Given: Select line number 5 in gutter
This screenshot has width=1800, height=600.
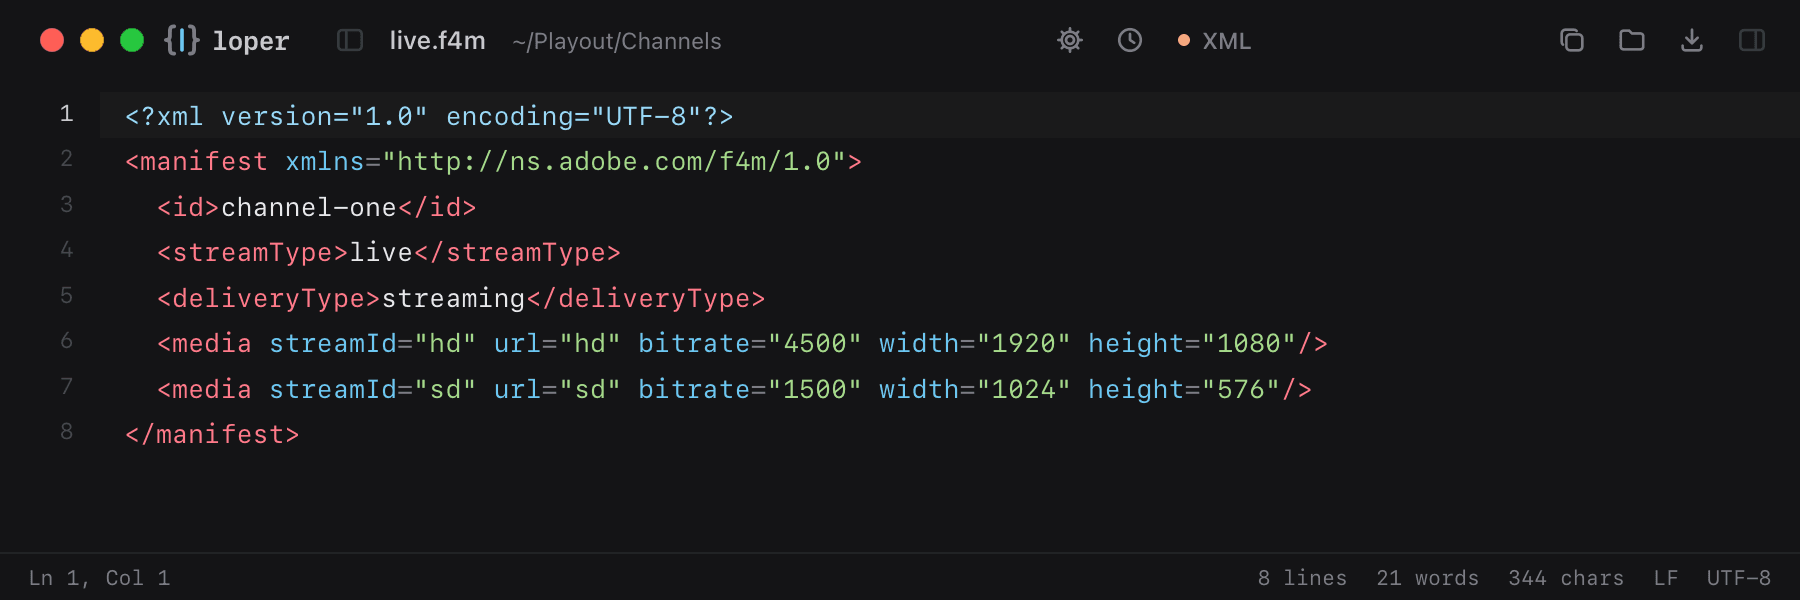Looking at the screenshot, I should [x=66, y=296].
